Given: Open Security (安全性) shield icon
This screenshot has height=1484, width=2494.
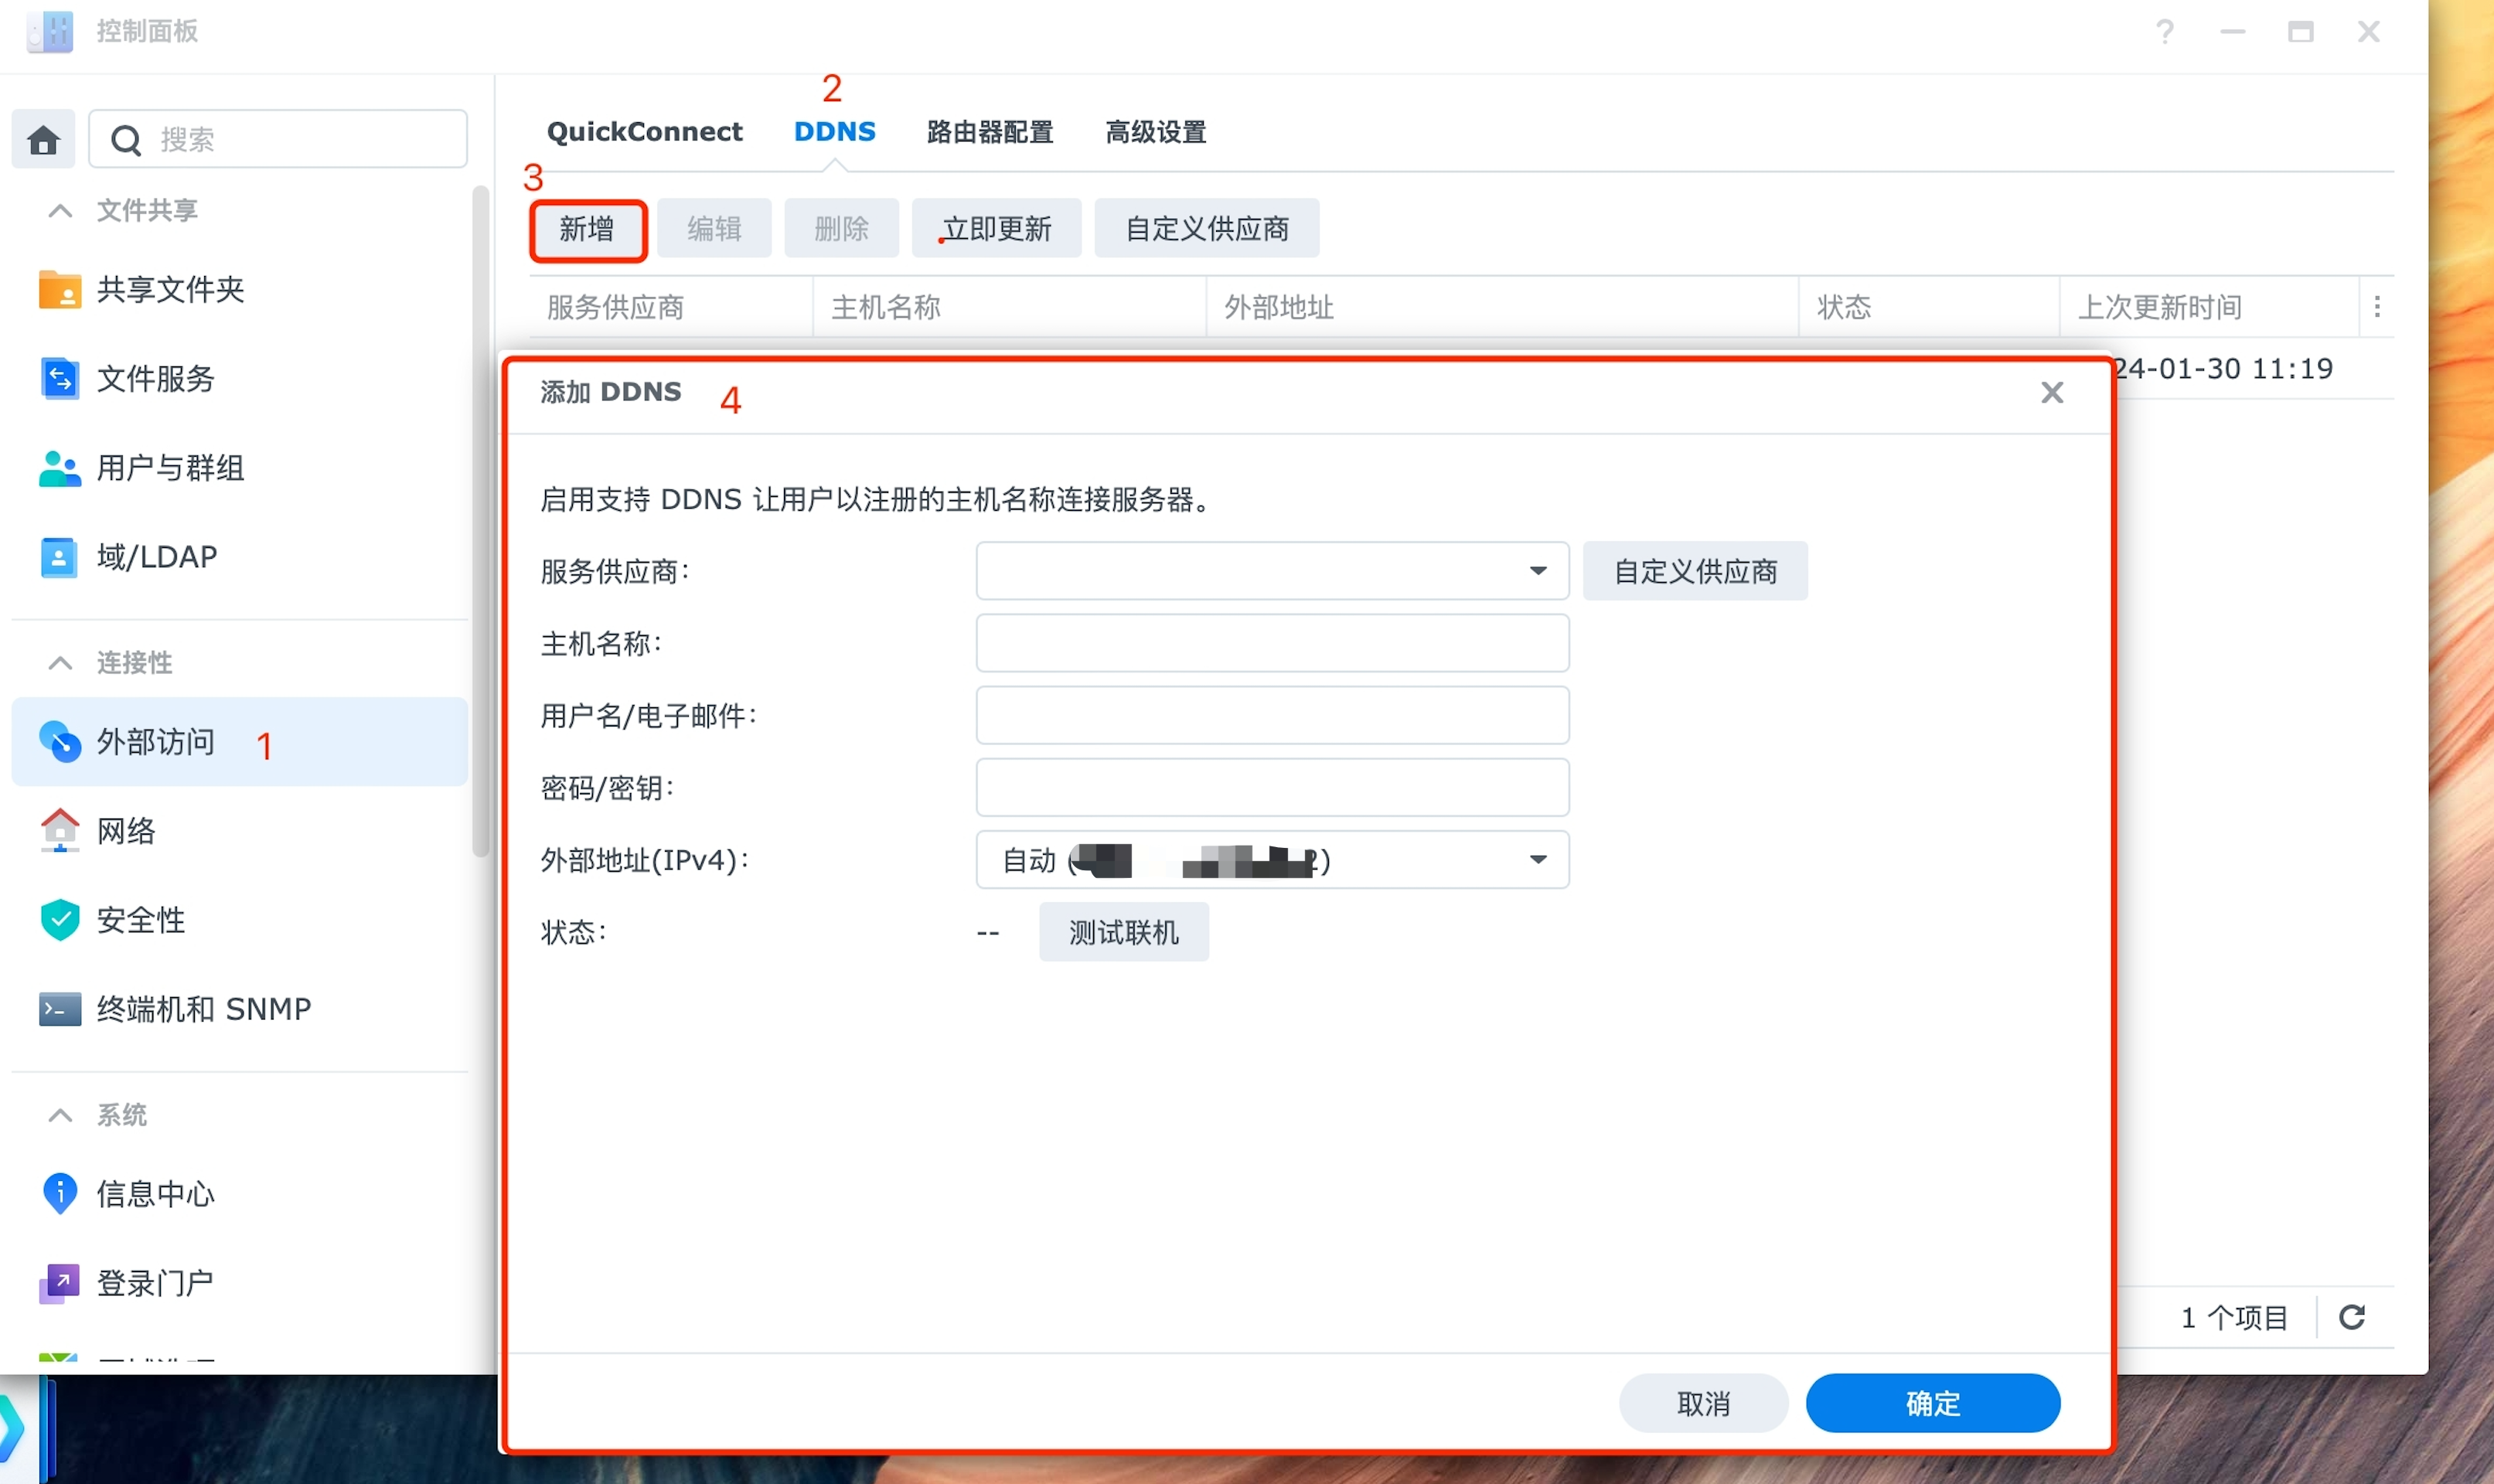Looking at the screenshot, I should (59, 919).
